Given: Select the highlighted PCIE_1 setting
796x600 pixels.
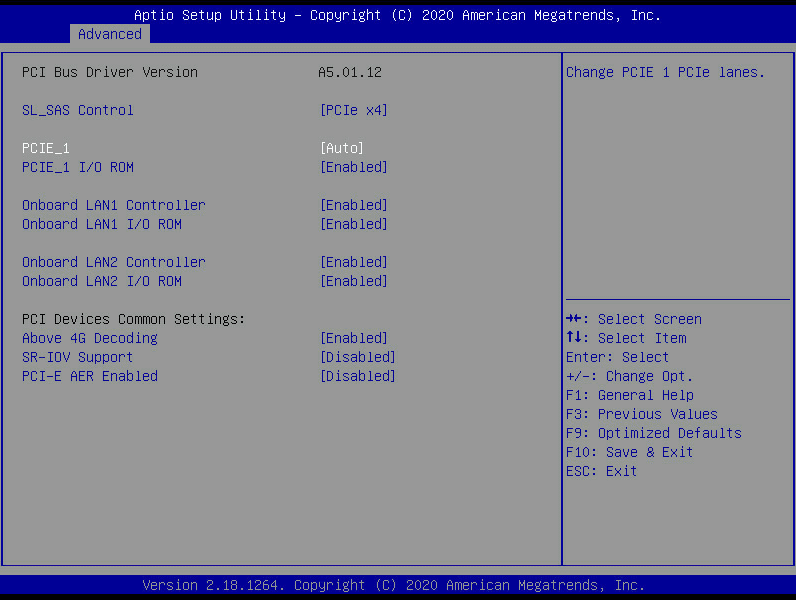Looking at the screenshot, I should (46, 148).
